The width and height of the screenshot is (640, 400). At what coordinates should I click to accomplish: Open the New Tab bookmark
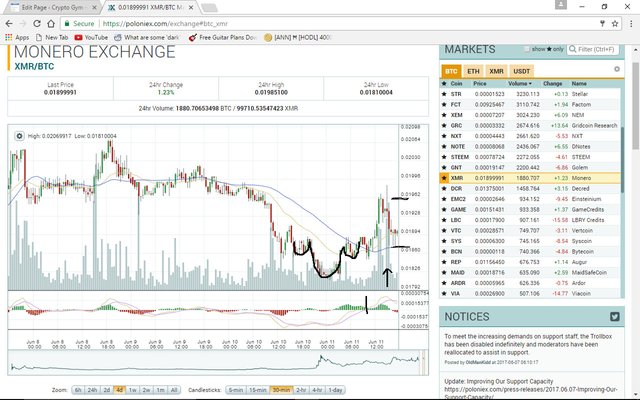click(52, 38)
